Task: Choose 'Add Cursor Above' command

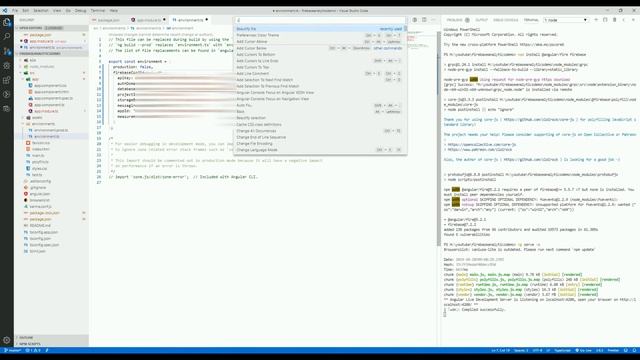Action: (x=320, y=42)
